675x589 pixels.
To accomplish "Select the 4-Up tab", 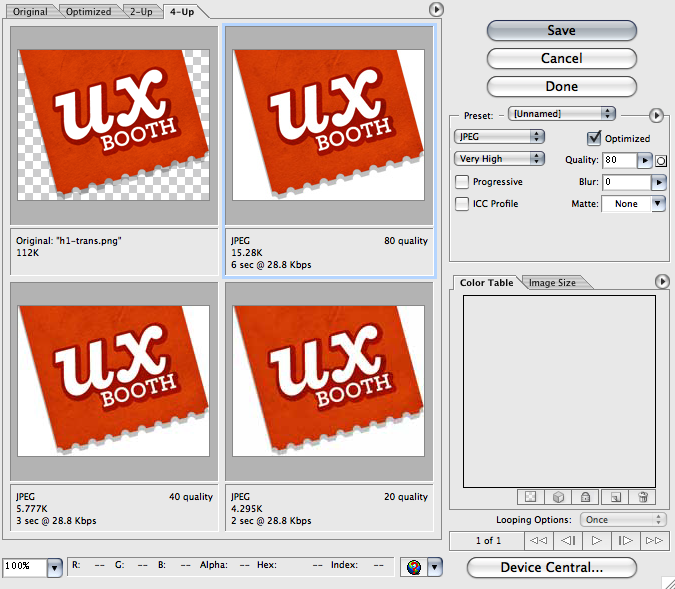I will pos(182,12).
